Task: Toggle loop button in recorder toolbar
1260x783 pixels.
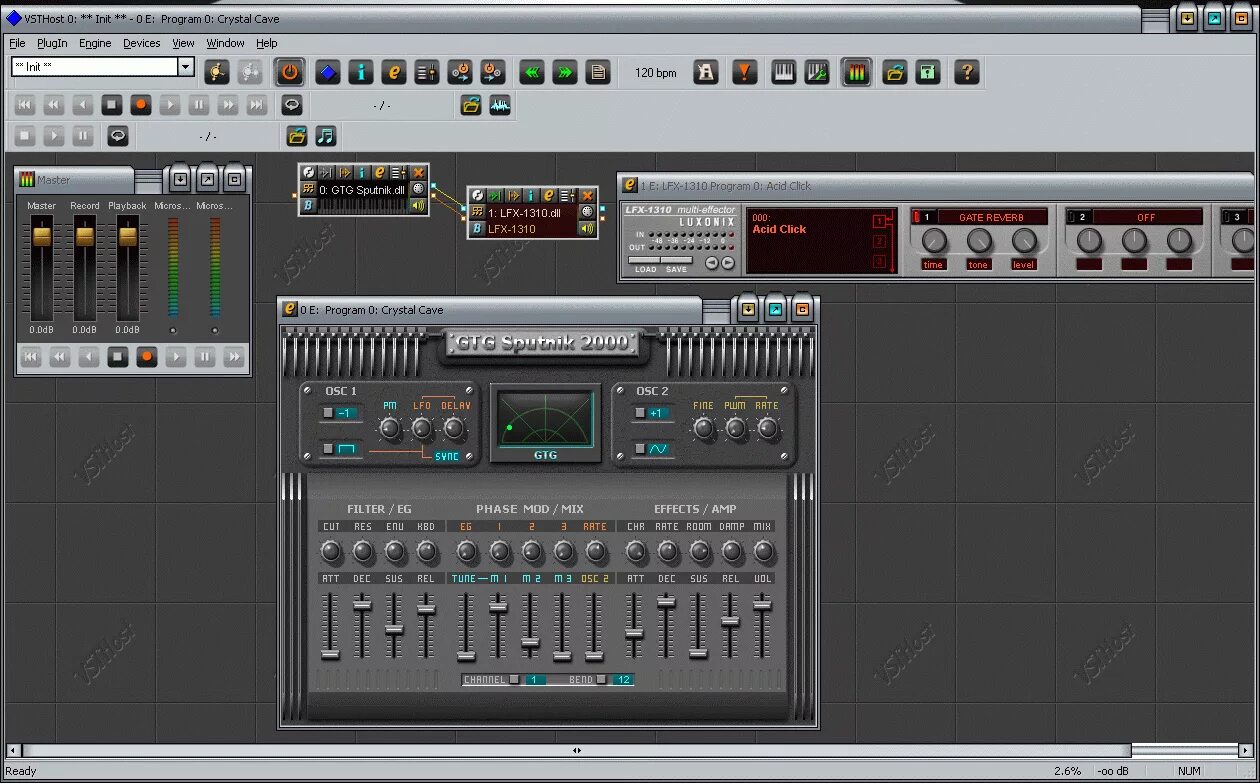Action: [x=292, y=105]
